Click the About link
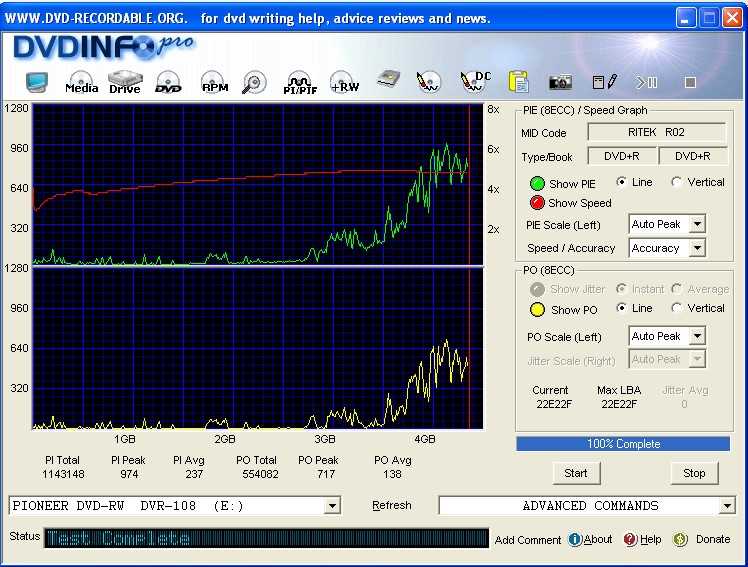 [x=590, y=539]
